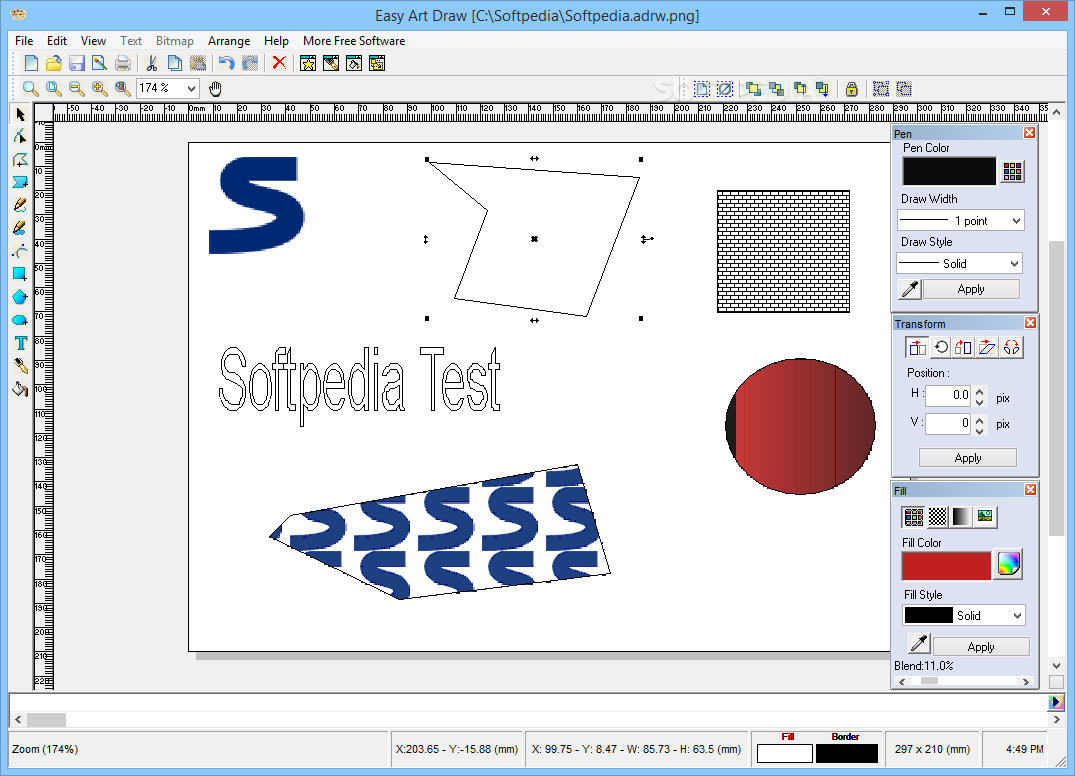Select the arrow pointer selection tool
Image resolution: width=1075 pixels, height=776 pixels.
click(20, 114)
